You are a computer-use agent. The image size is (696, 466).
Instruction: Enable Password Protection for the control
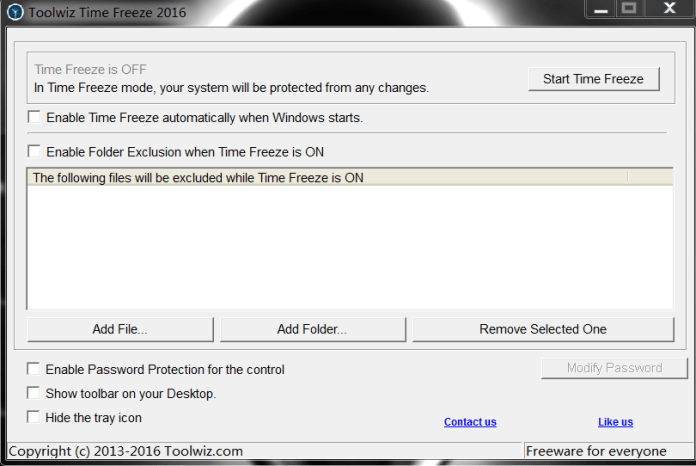(33, 369)
